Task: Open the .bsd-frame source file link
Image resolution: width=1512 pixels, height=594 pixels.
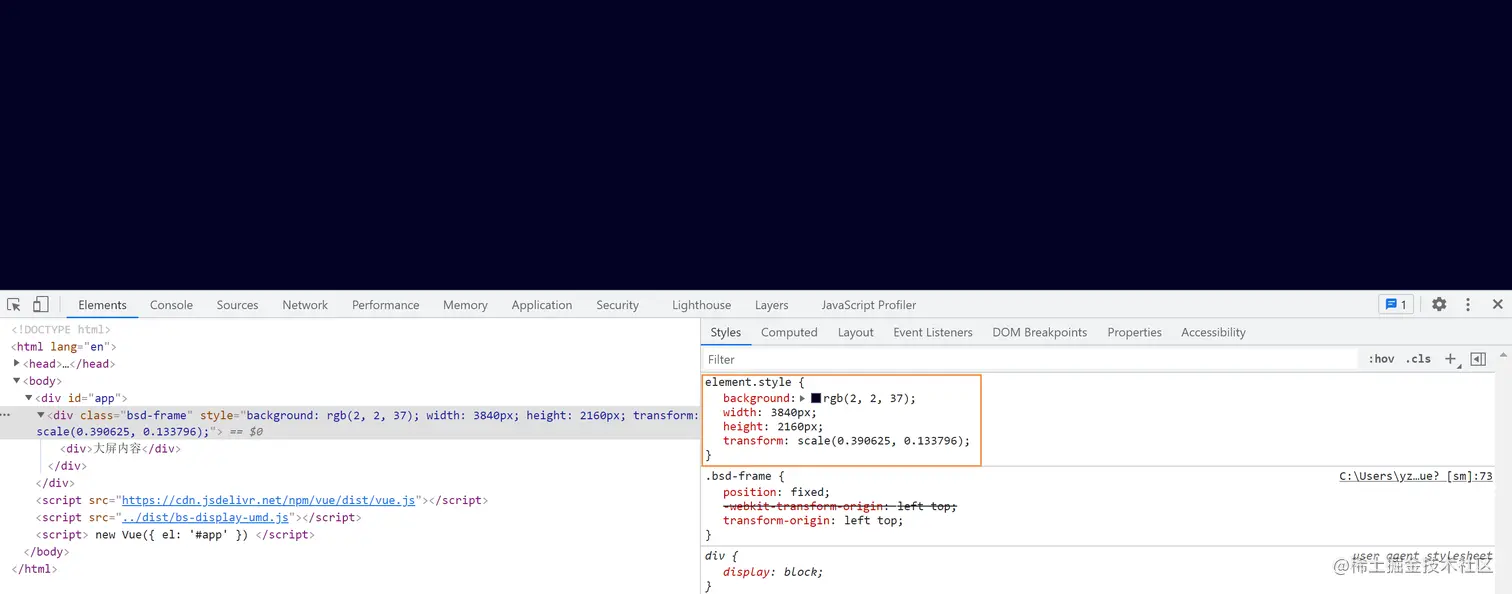Action: coord(1416,476)
